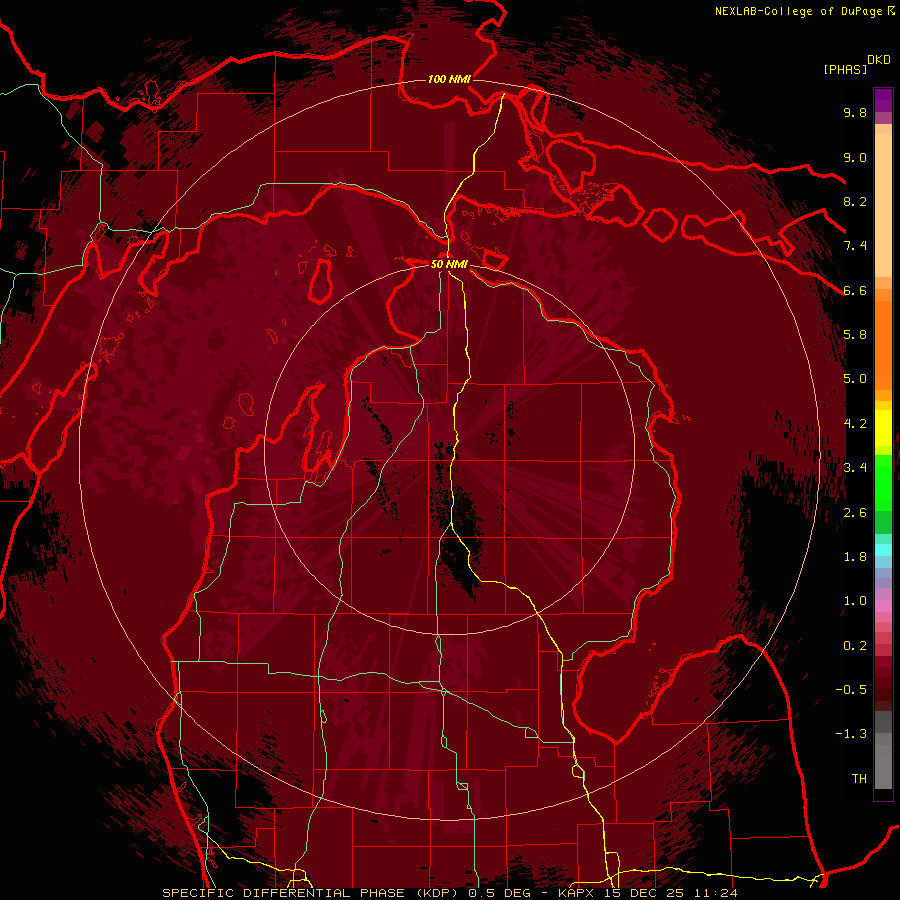Click the 11:24 timestamp
Screen dimensions: 900x900
(x=715, y=893)
